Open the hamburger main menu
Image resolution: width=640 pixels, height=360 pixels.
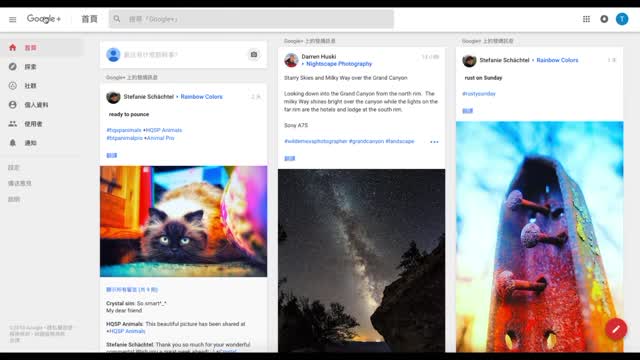pos(13,19)
